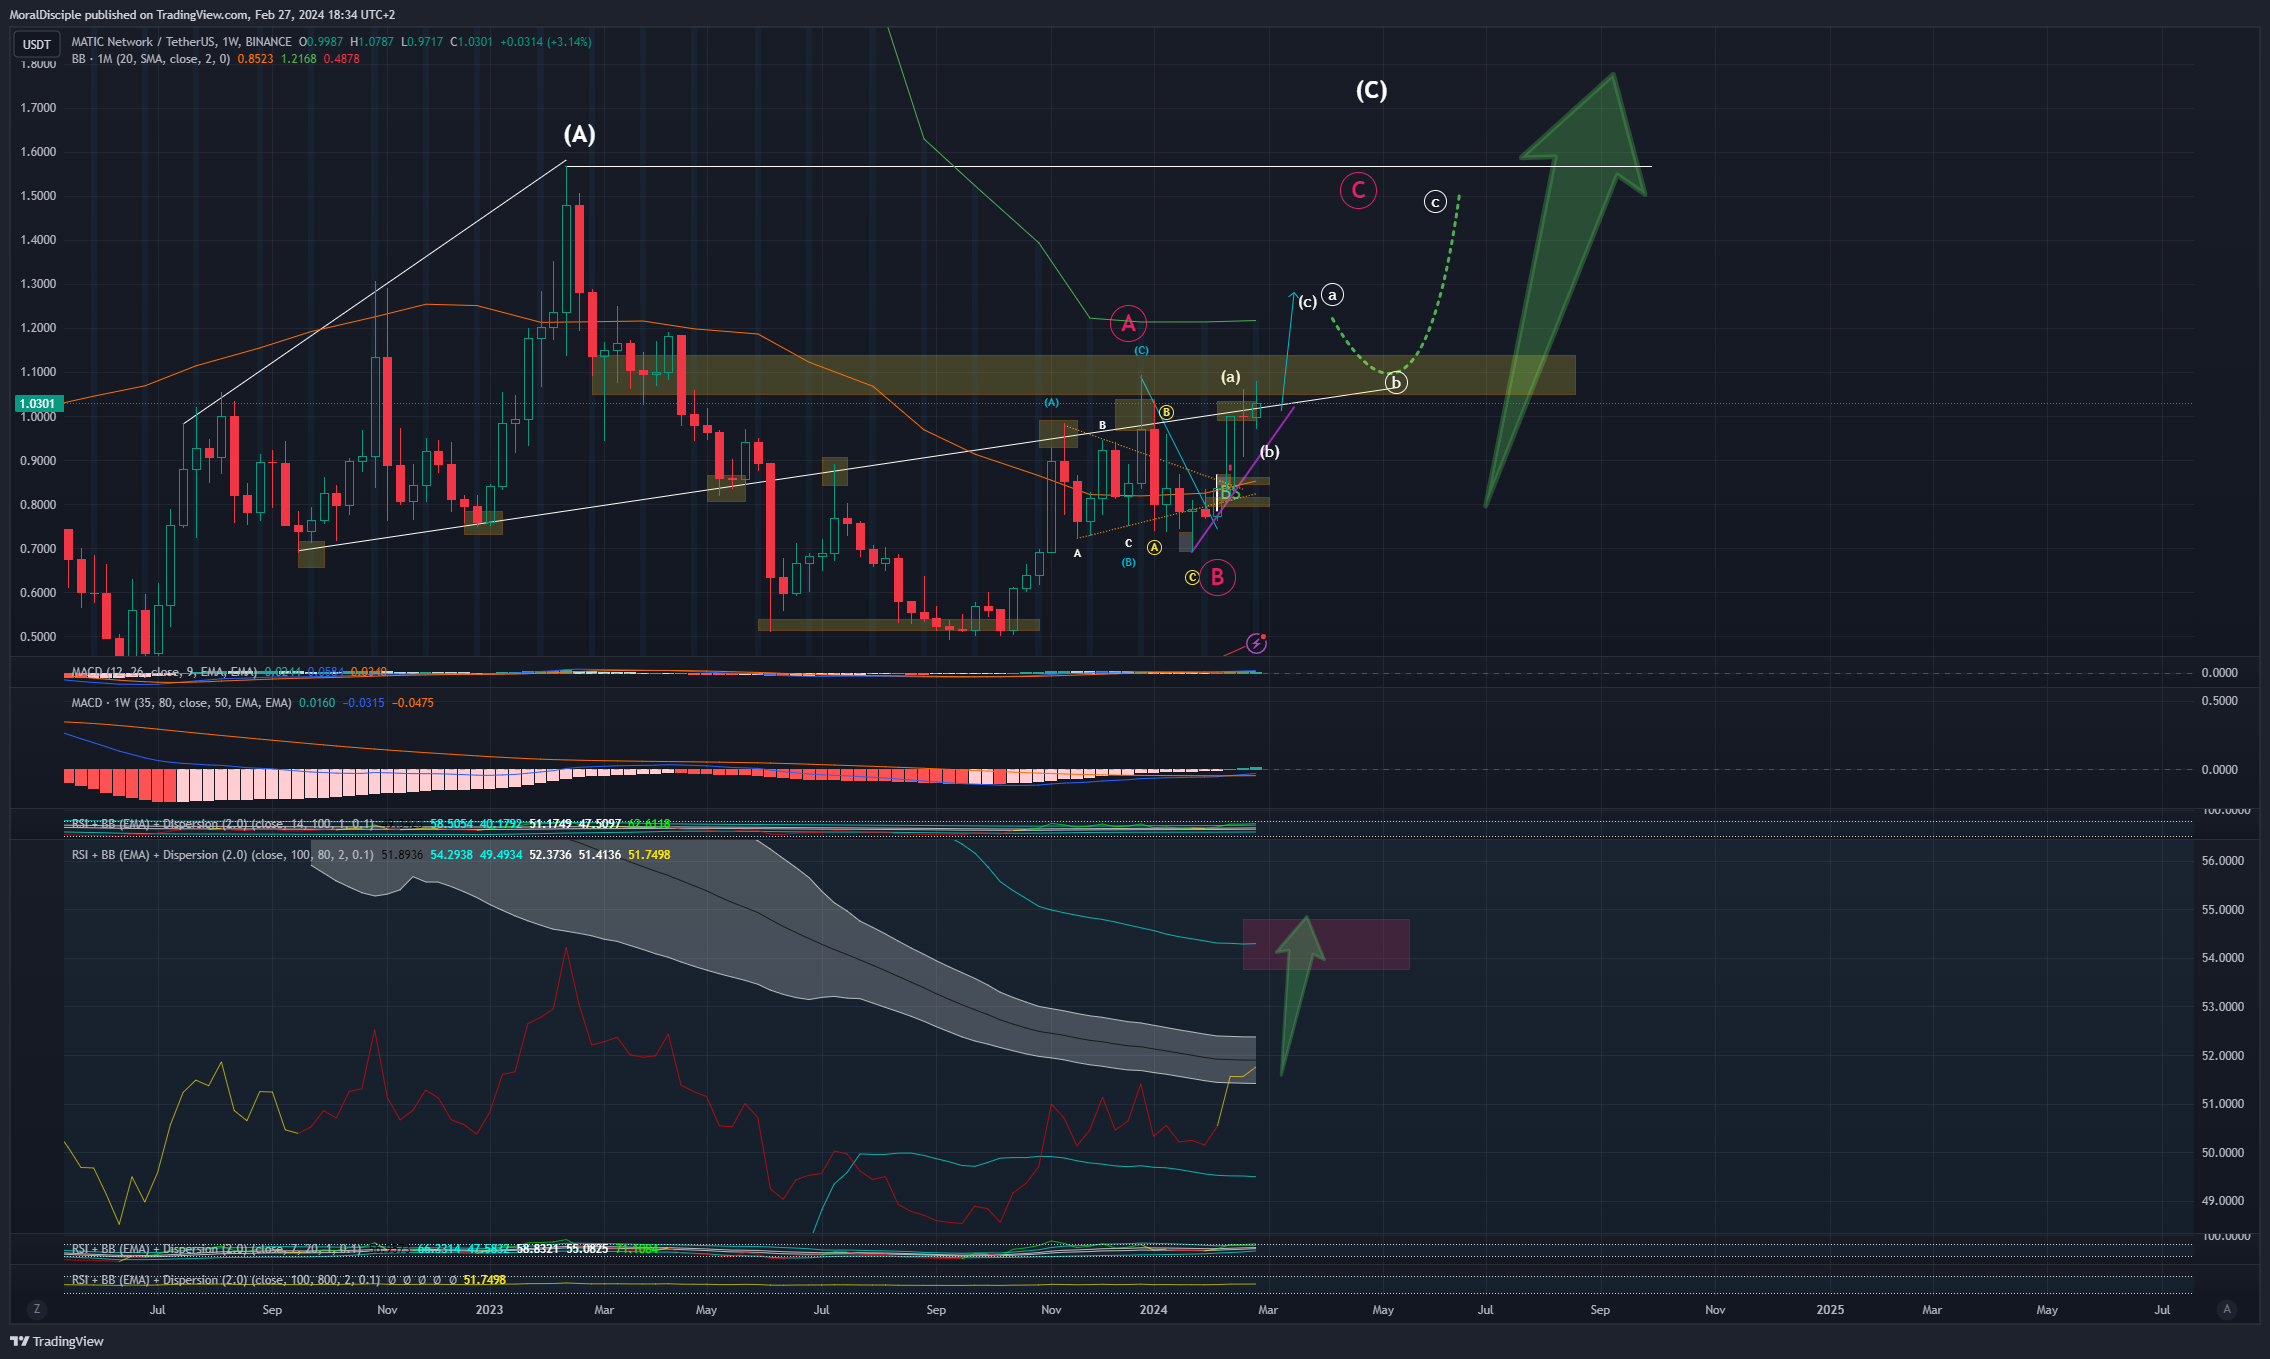Click the purple lightning bolt event icon

tap(1256, 644)
